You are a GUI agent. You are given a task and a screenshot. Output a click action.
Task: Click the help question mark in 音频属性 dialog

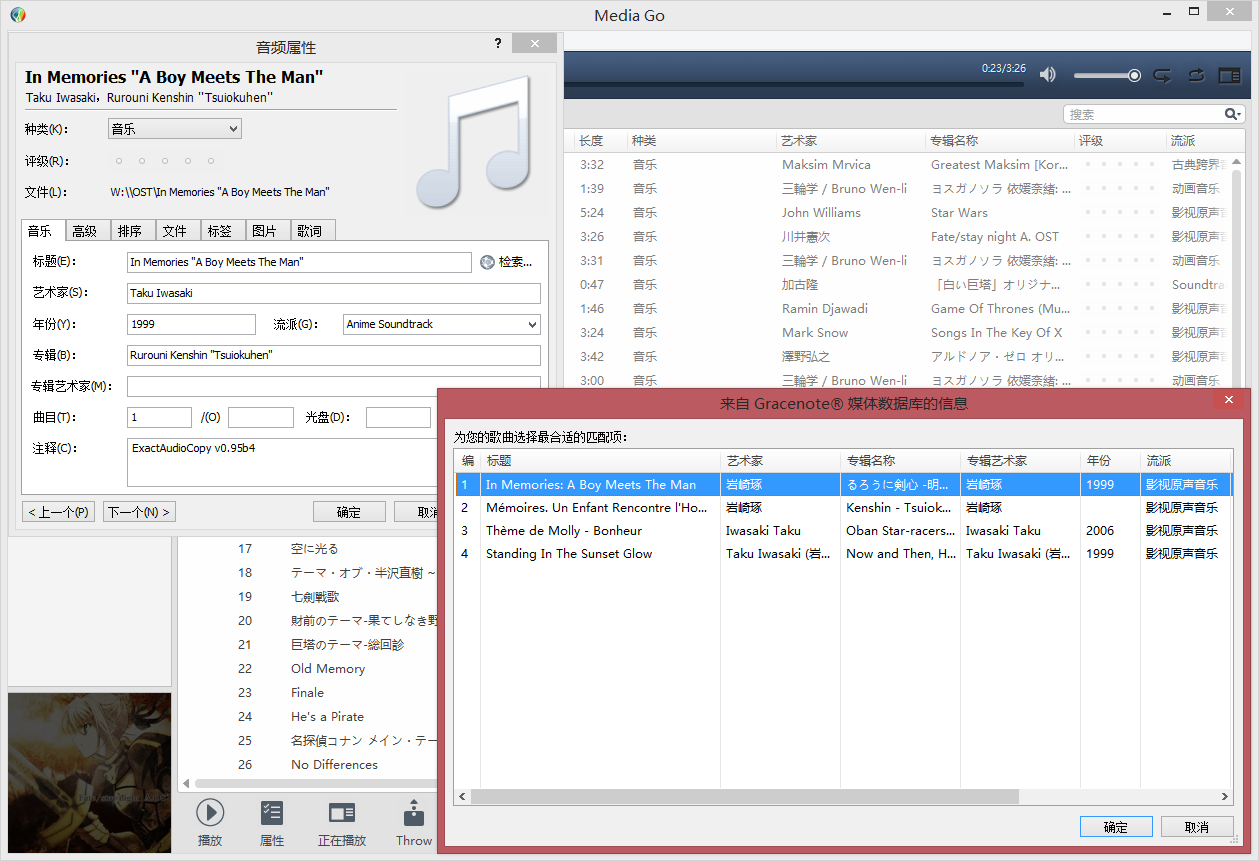[498, 44]
